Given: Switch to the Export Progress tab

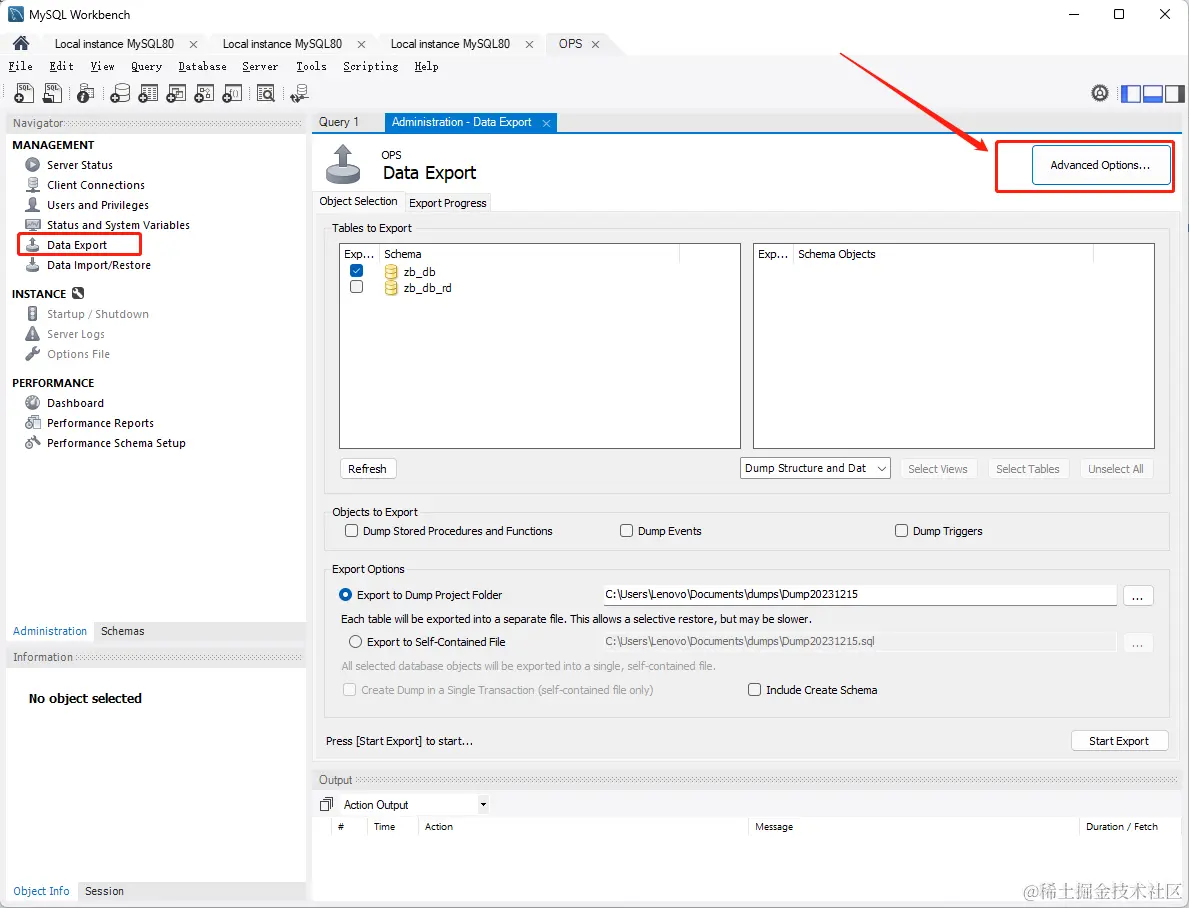Looking at the screenshot, I should 447,203.
